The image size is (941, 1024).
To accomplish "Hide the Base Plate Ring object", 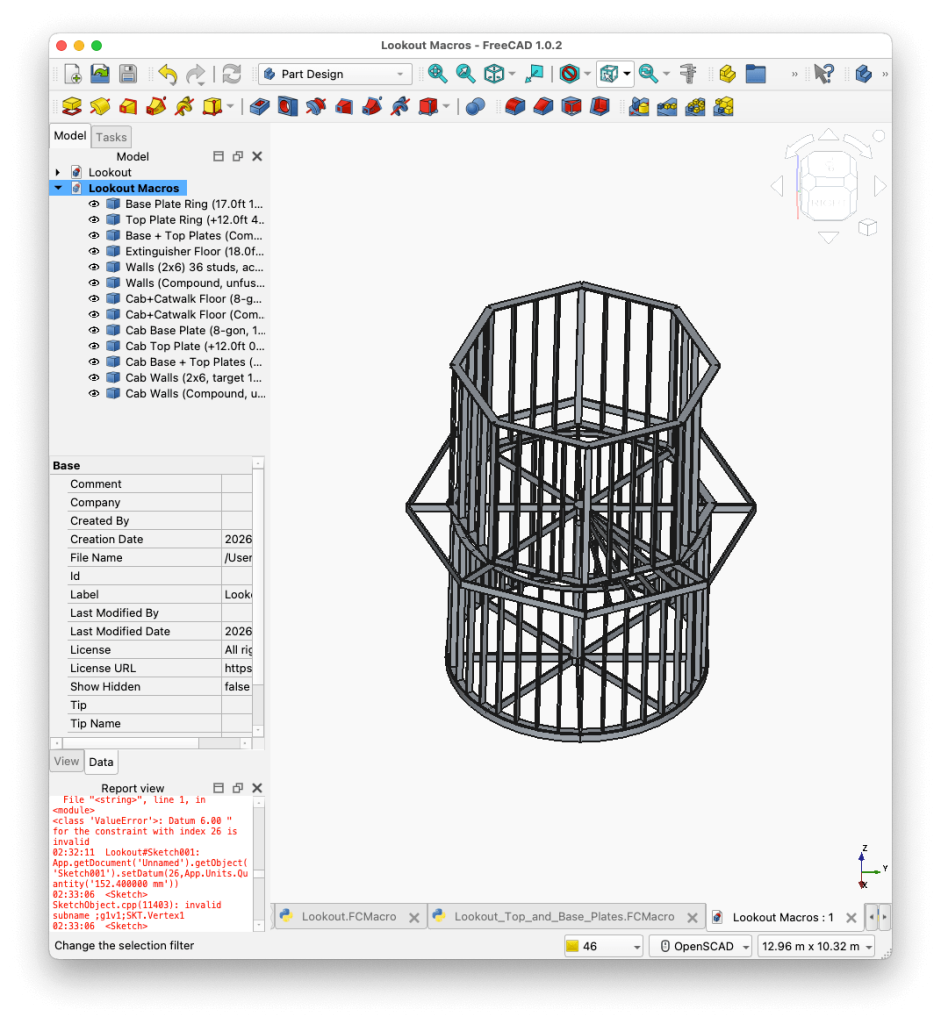I will [x=94, y=204].
